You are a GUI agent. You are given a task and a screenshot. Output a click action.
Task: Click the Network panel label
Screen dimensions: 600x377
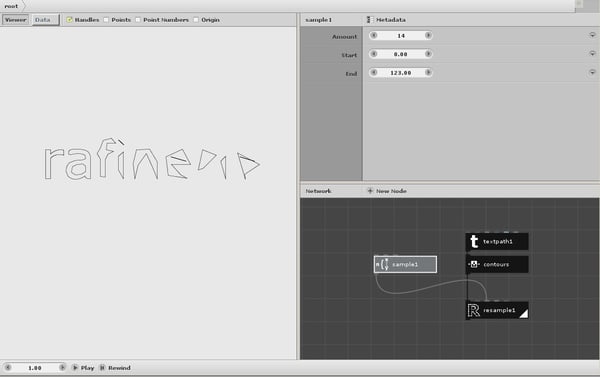(x=318, y=191)
